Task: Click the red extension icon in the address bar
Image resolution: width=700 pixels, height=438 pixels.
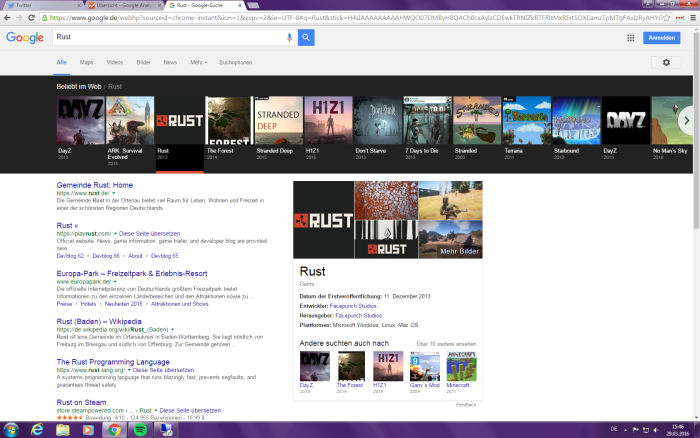Action: 680,18
